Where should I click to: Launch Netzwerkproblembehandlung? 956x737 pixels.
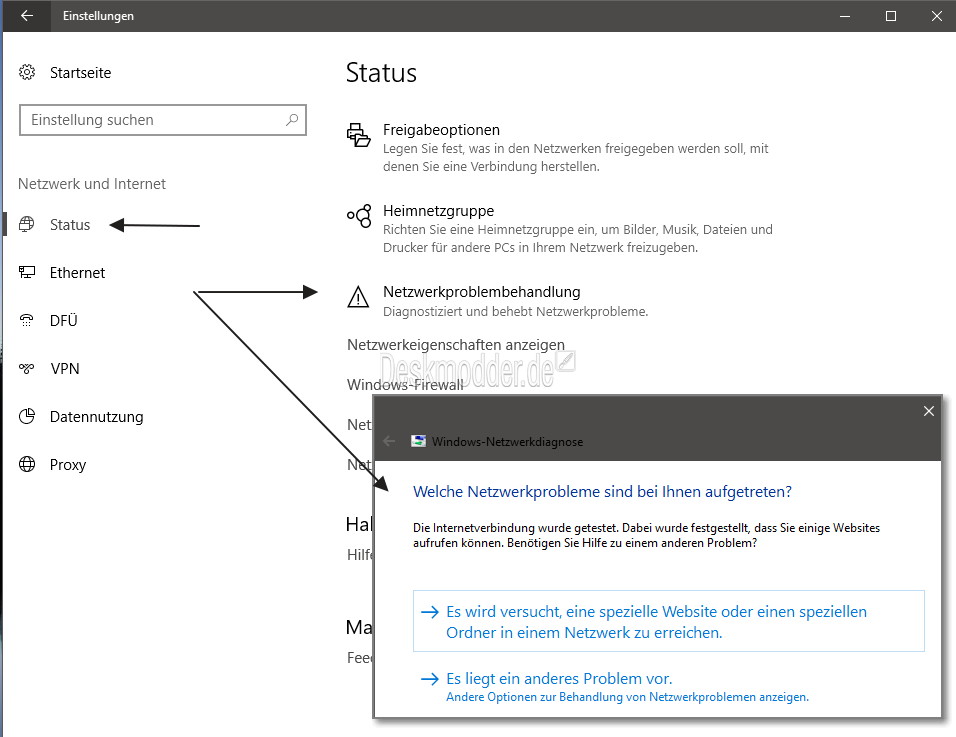tap(482, 292)
